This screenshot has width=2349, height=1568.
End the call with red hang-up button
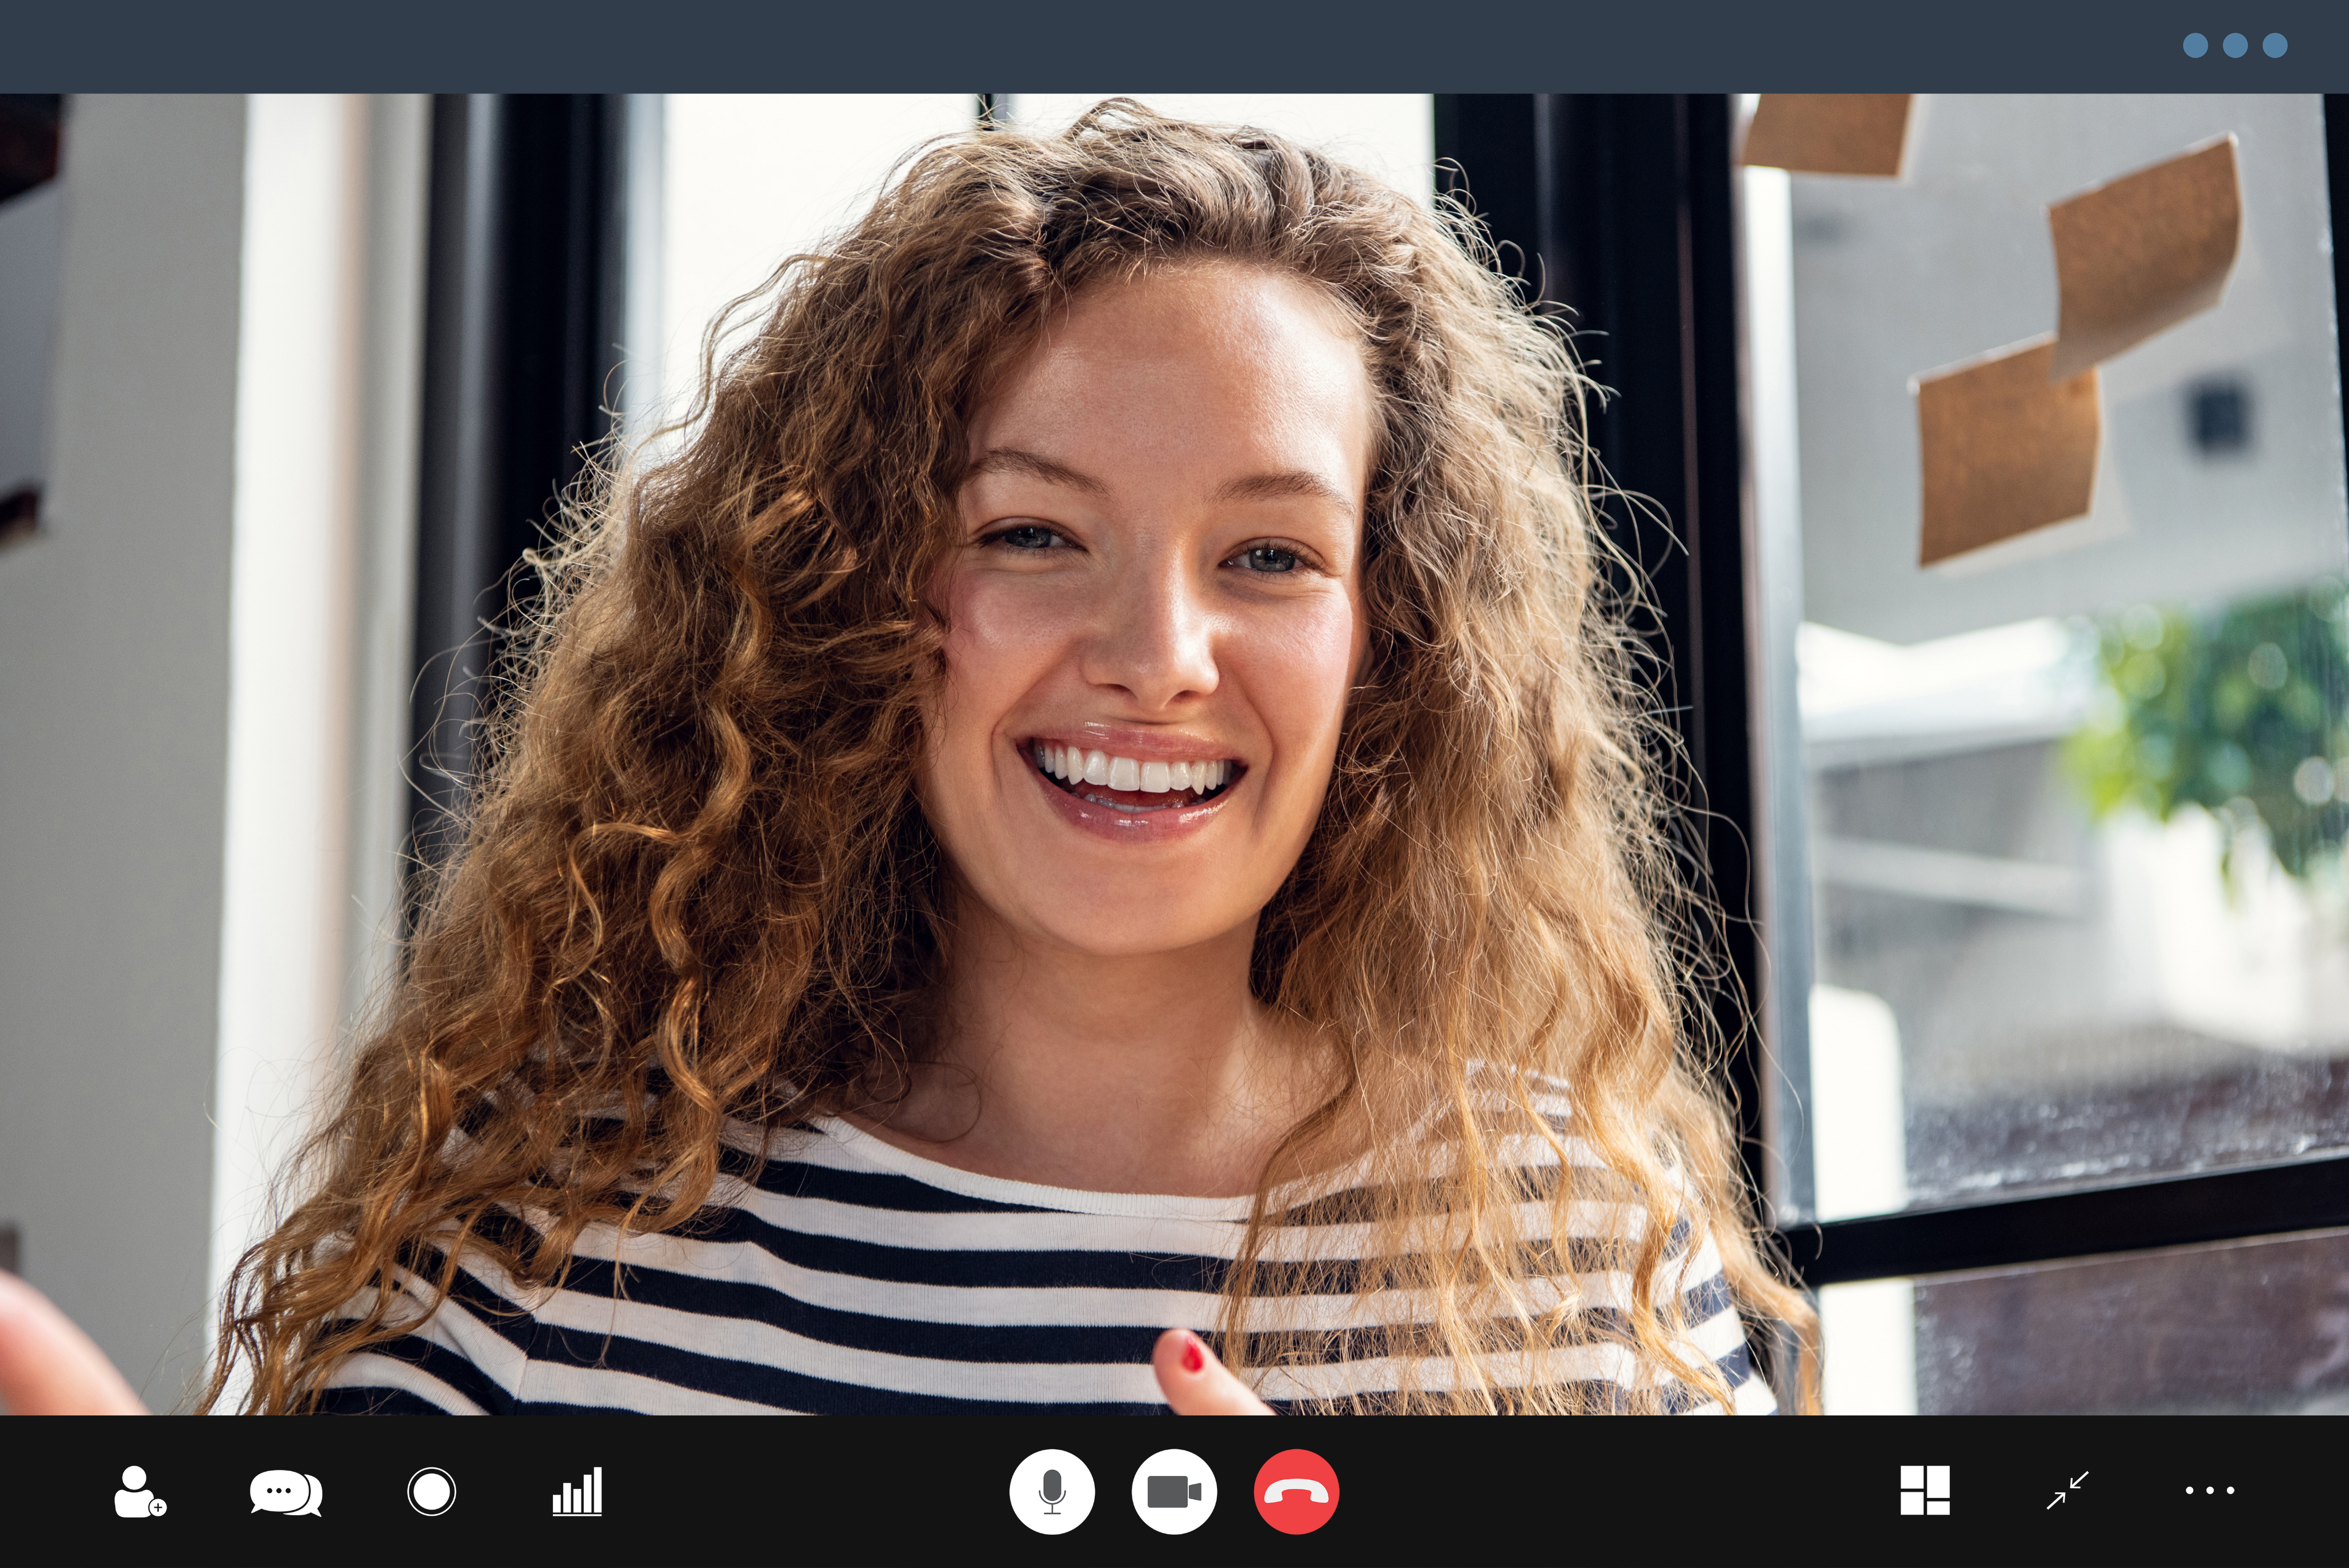coord(1296,1491)
